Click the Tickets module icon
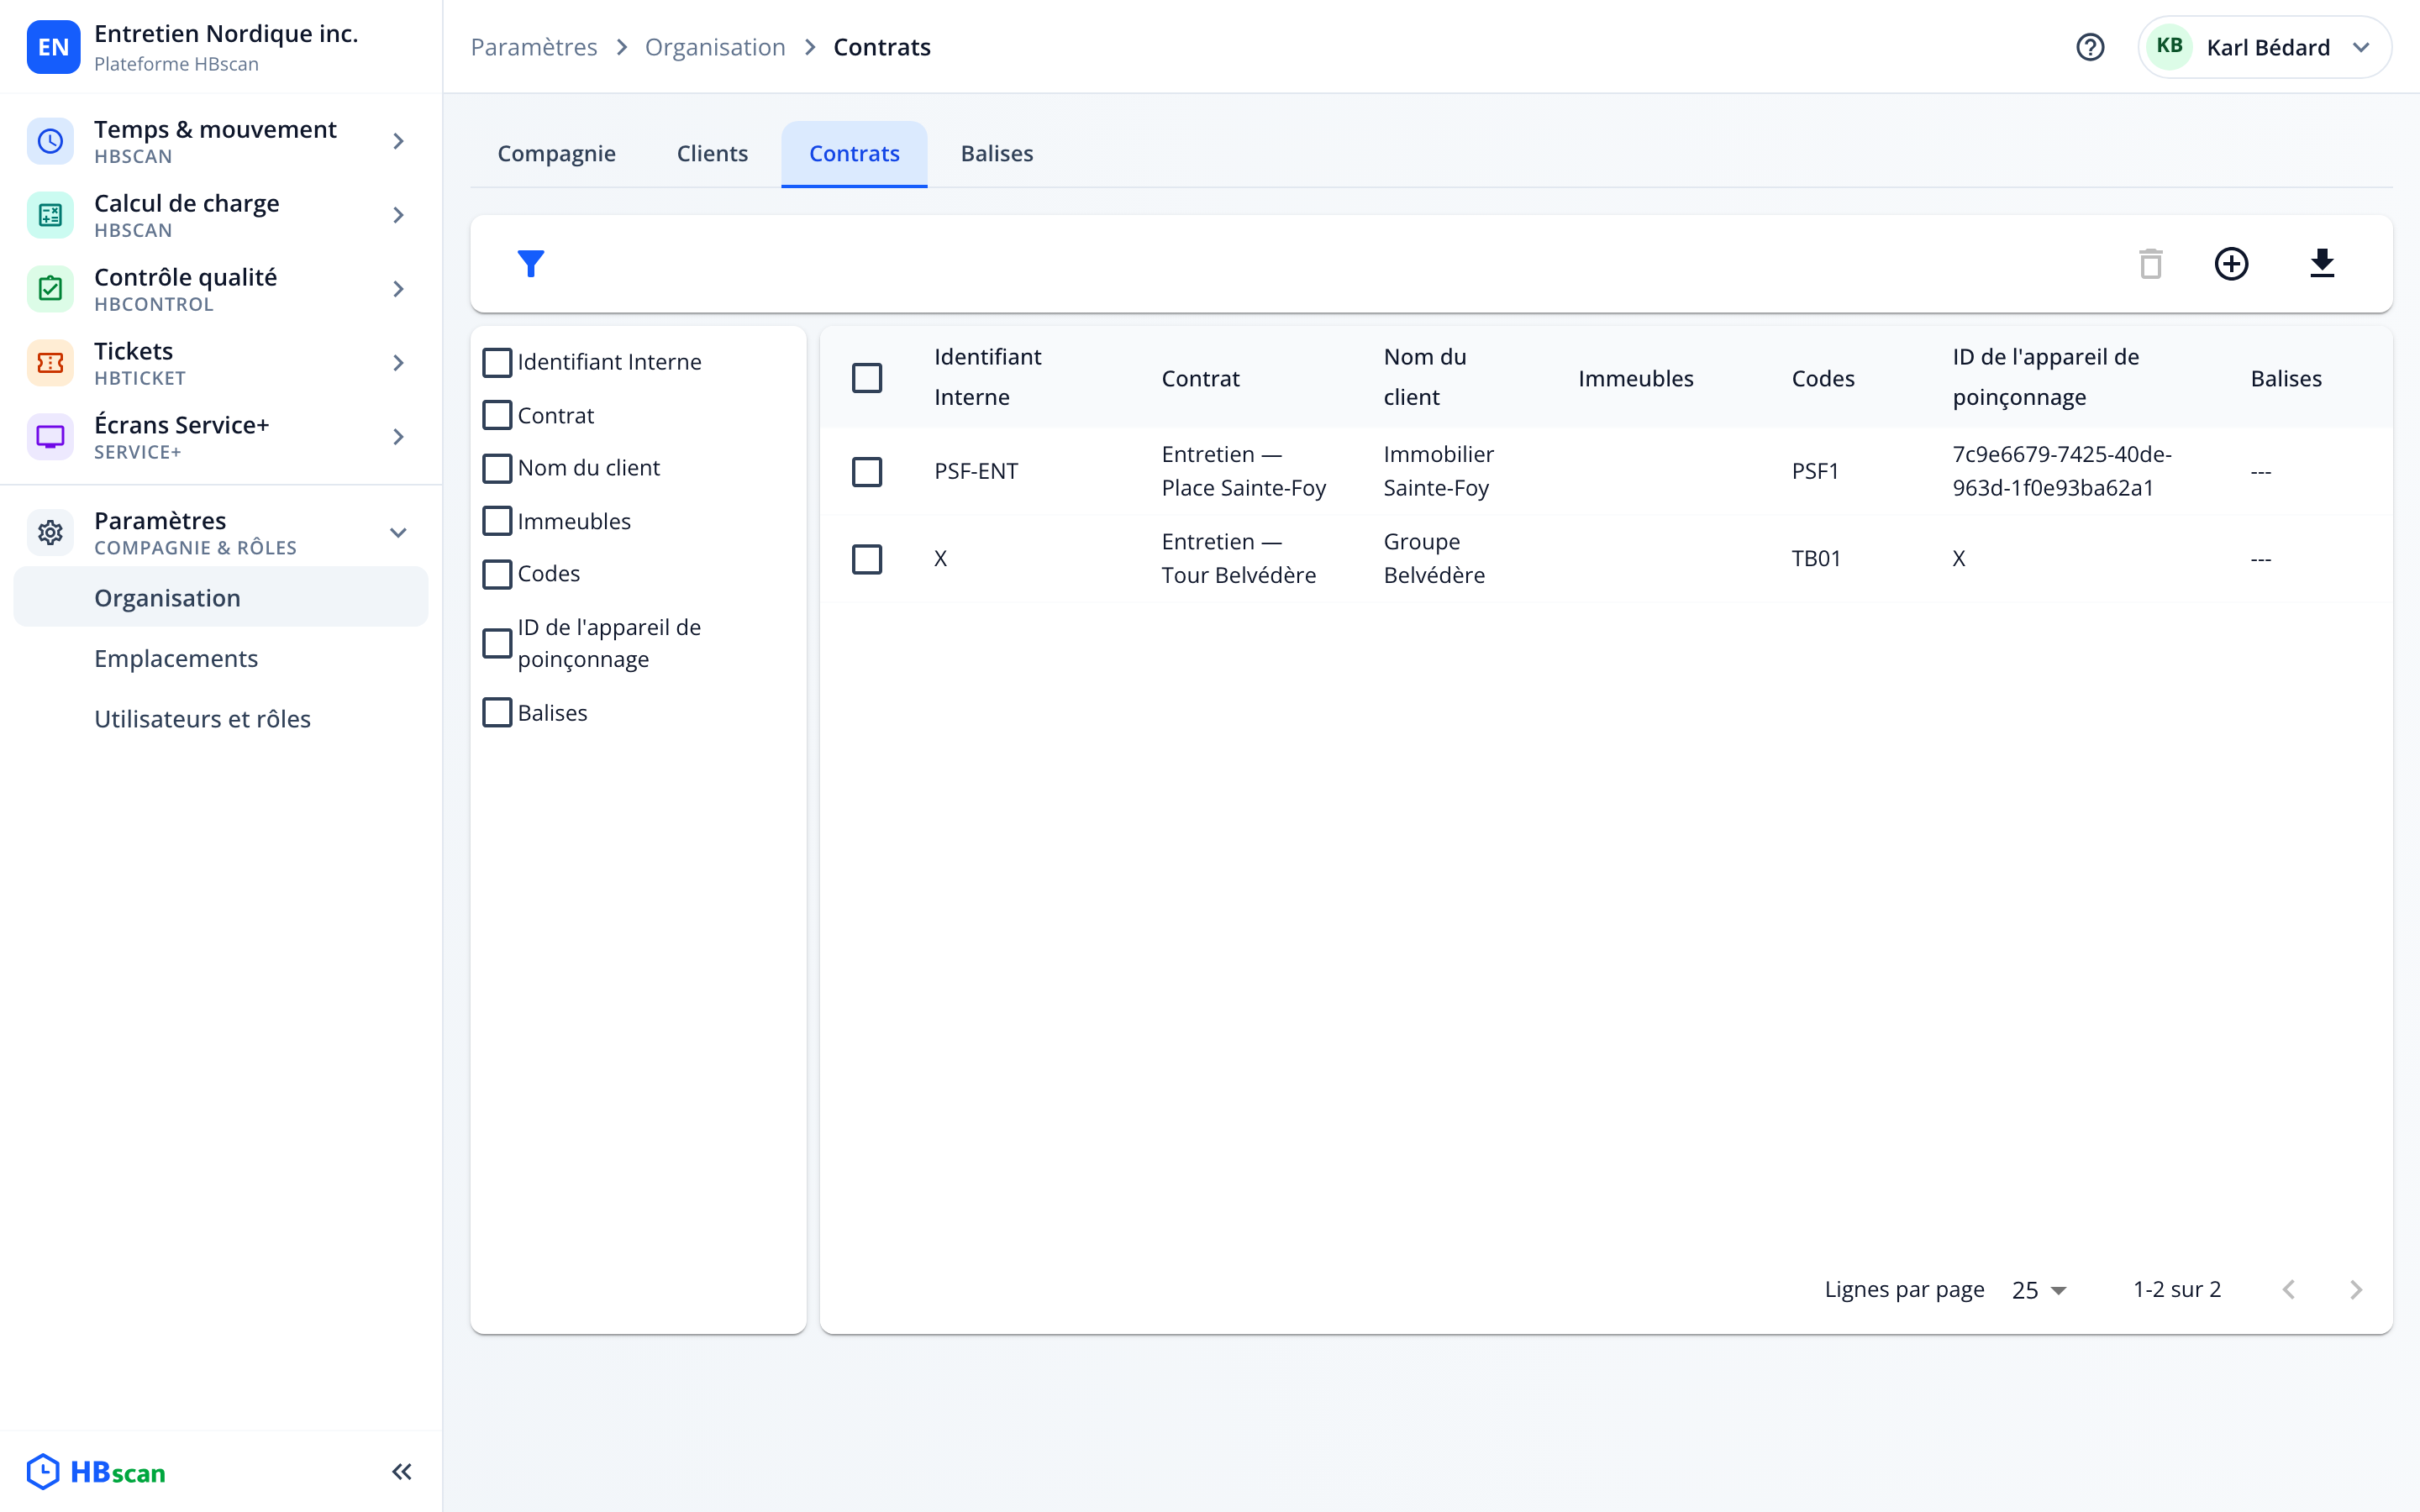The width and height of the screenshot is (2420, 1512). pos(50,363)
